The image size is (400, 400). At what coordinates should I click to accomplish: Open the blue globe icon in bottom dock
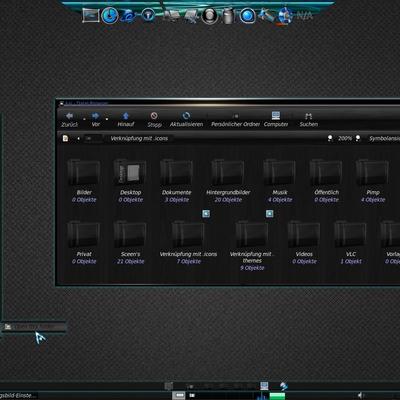coord(284,386)
